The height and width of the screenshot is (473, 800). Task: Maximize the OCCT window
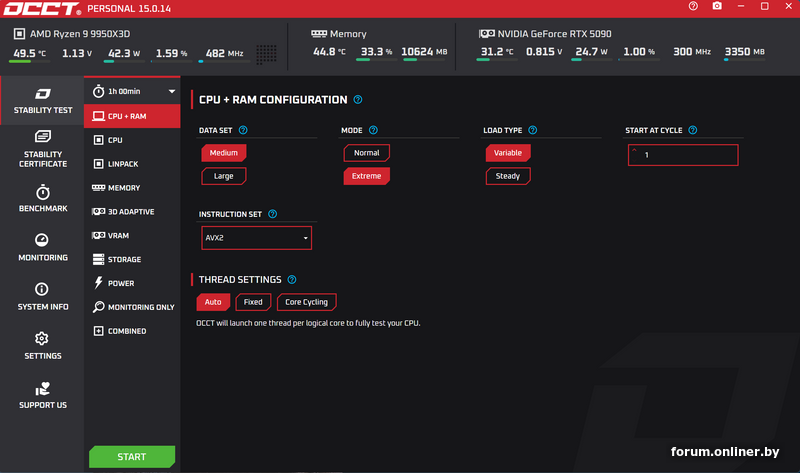[764, 6]
